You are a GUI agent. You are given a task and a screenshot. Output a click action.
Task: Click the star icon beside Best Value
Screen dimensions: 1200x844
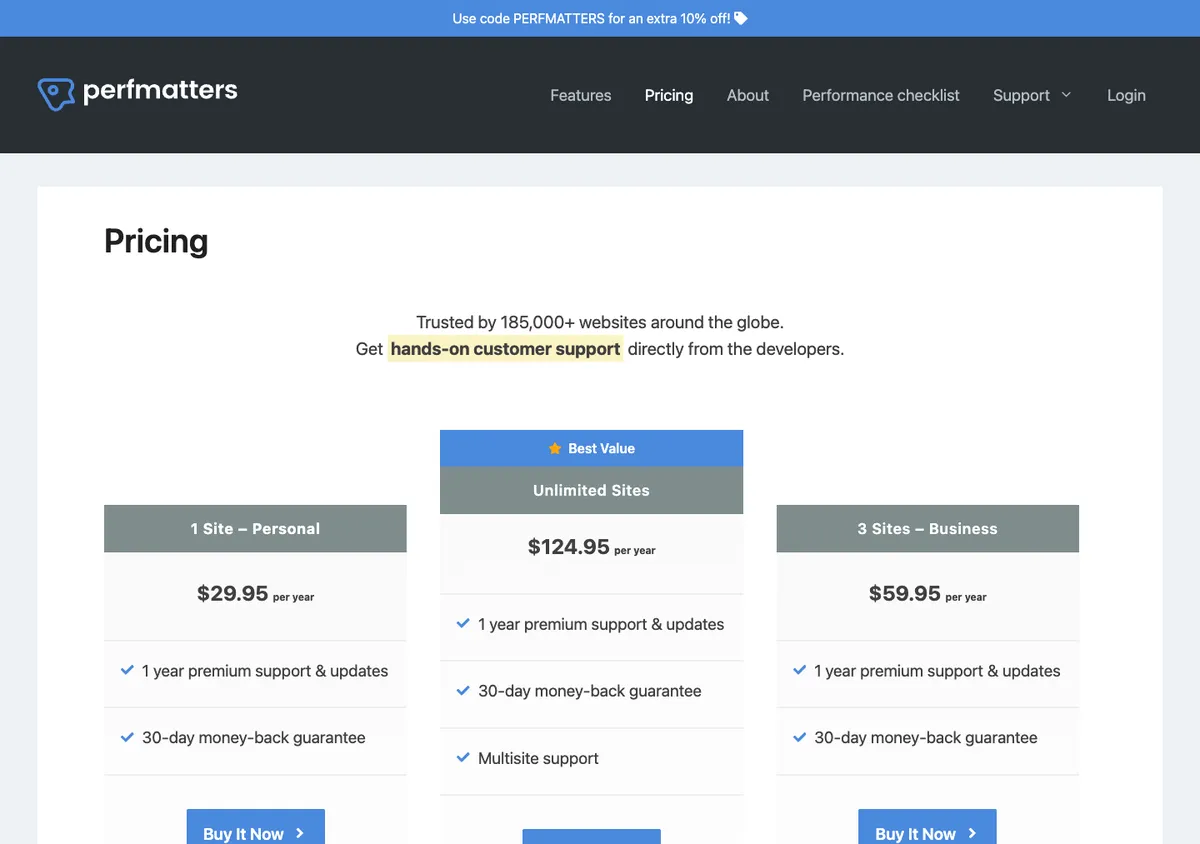pos(555,448)
